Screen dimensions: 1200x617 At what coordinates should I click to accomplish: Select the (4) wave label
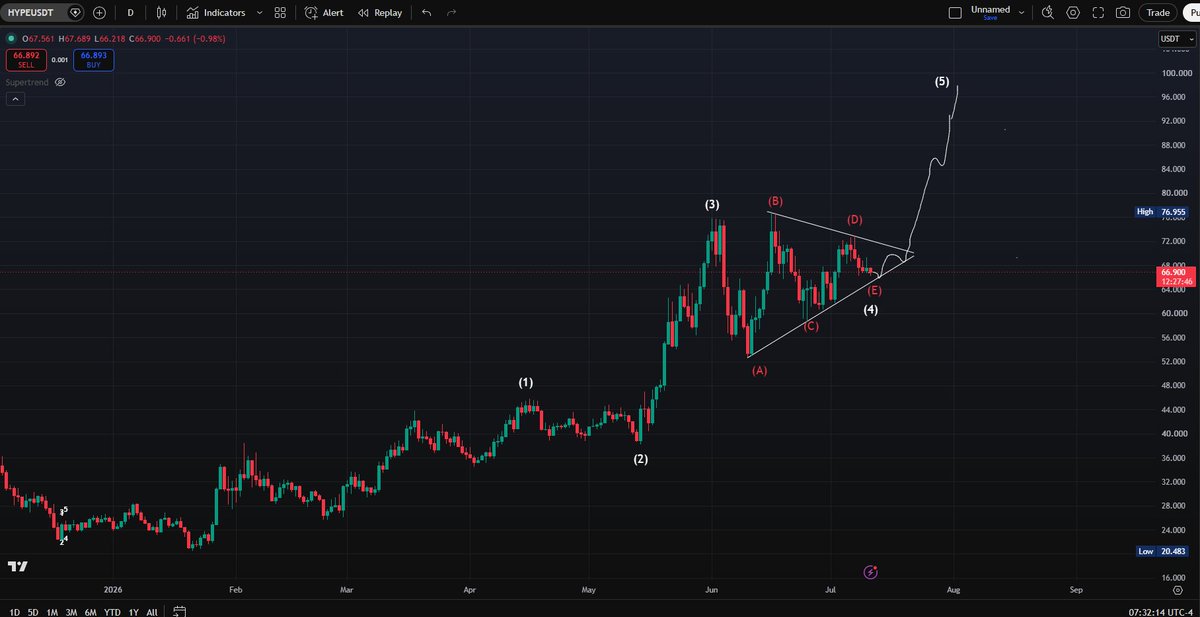[x=871, y=310]
